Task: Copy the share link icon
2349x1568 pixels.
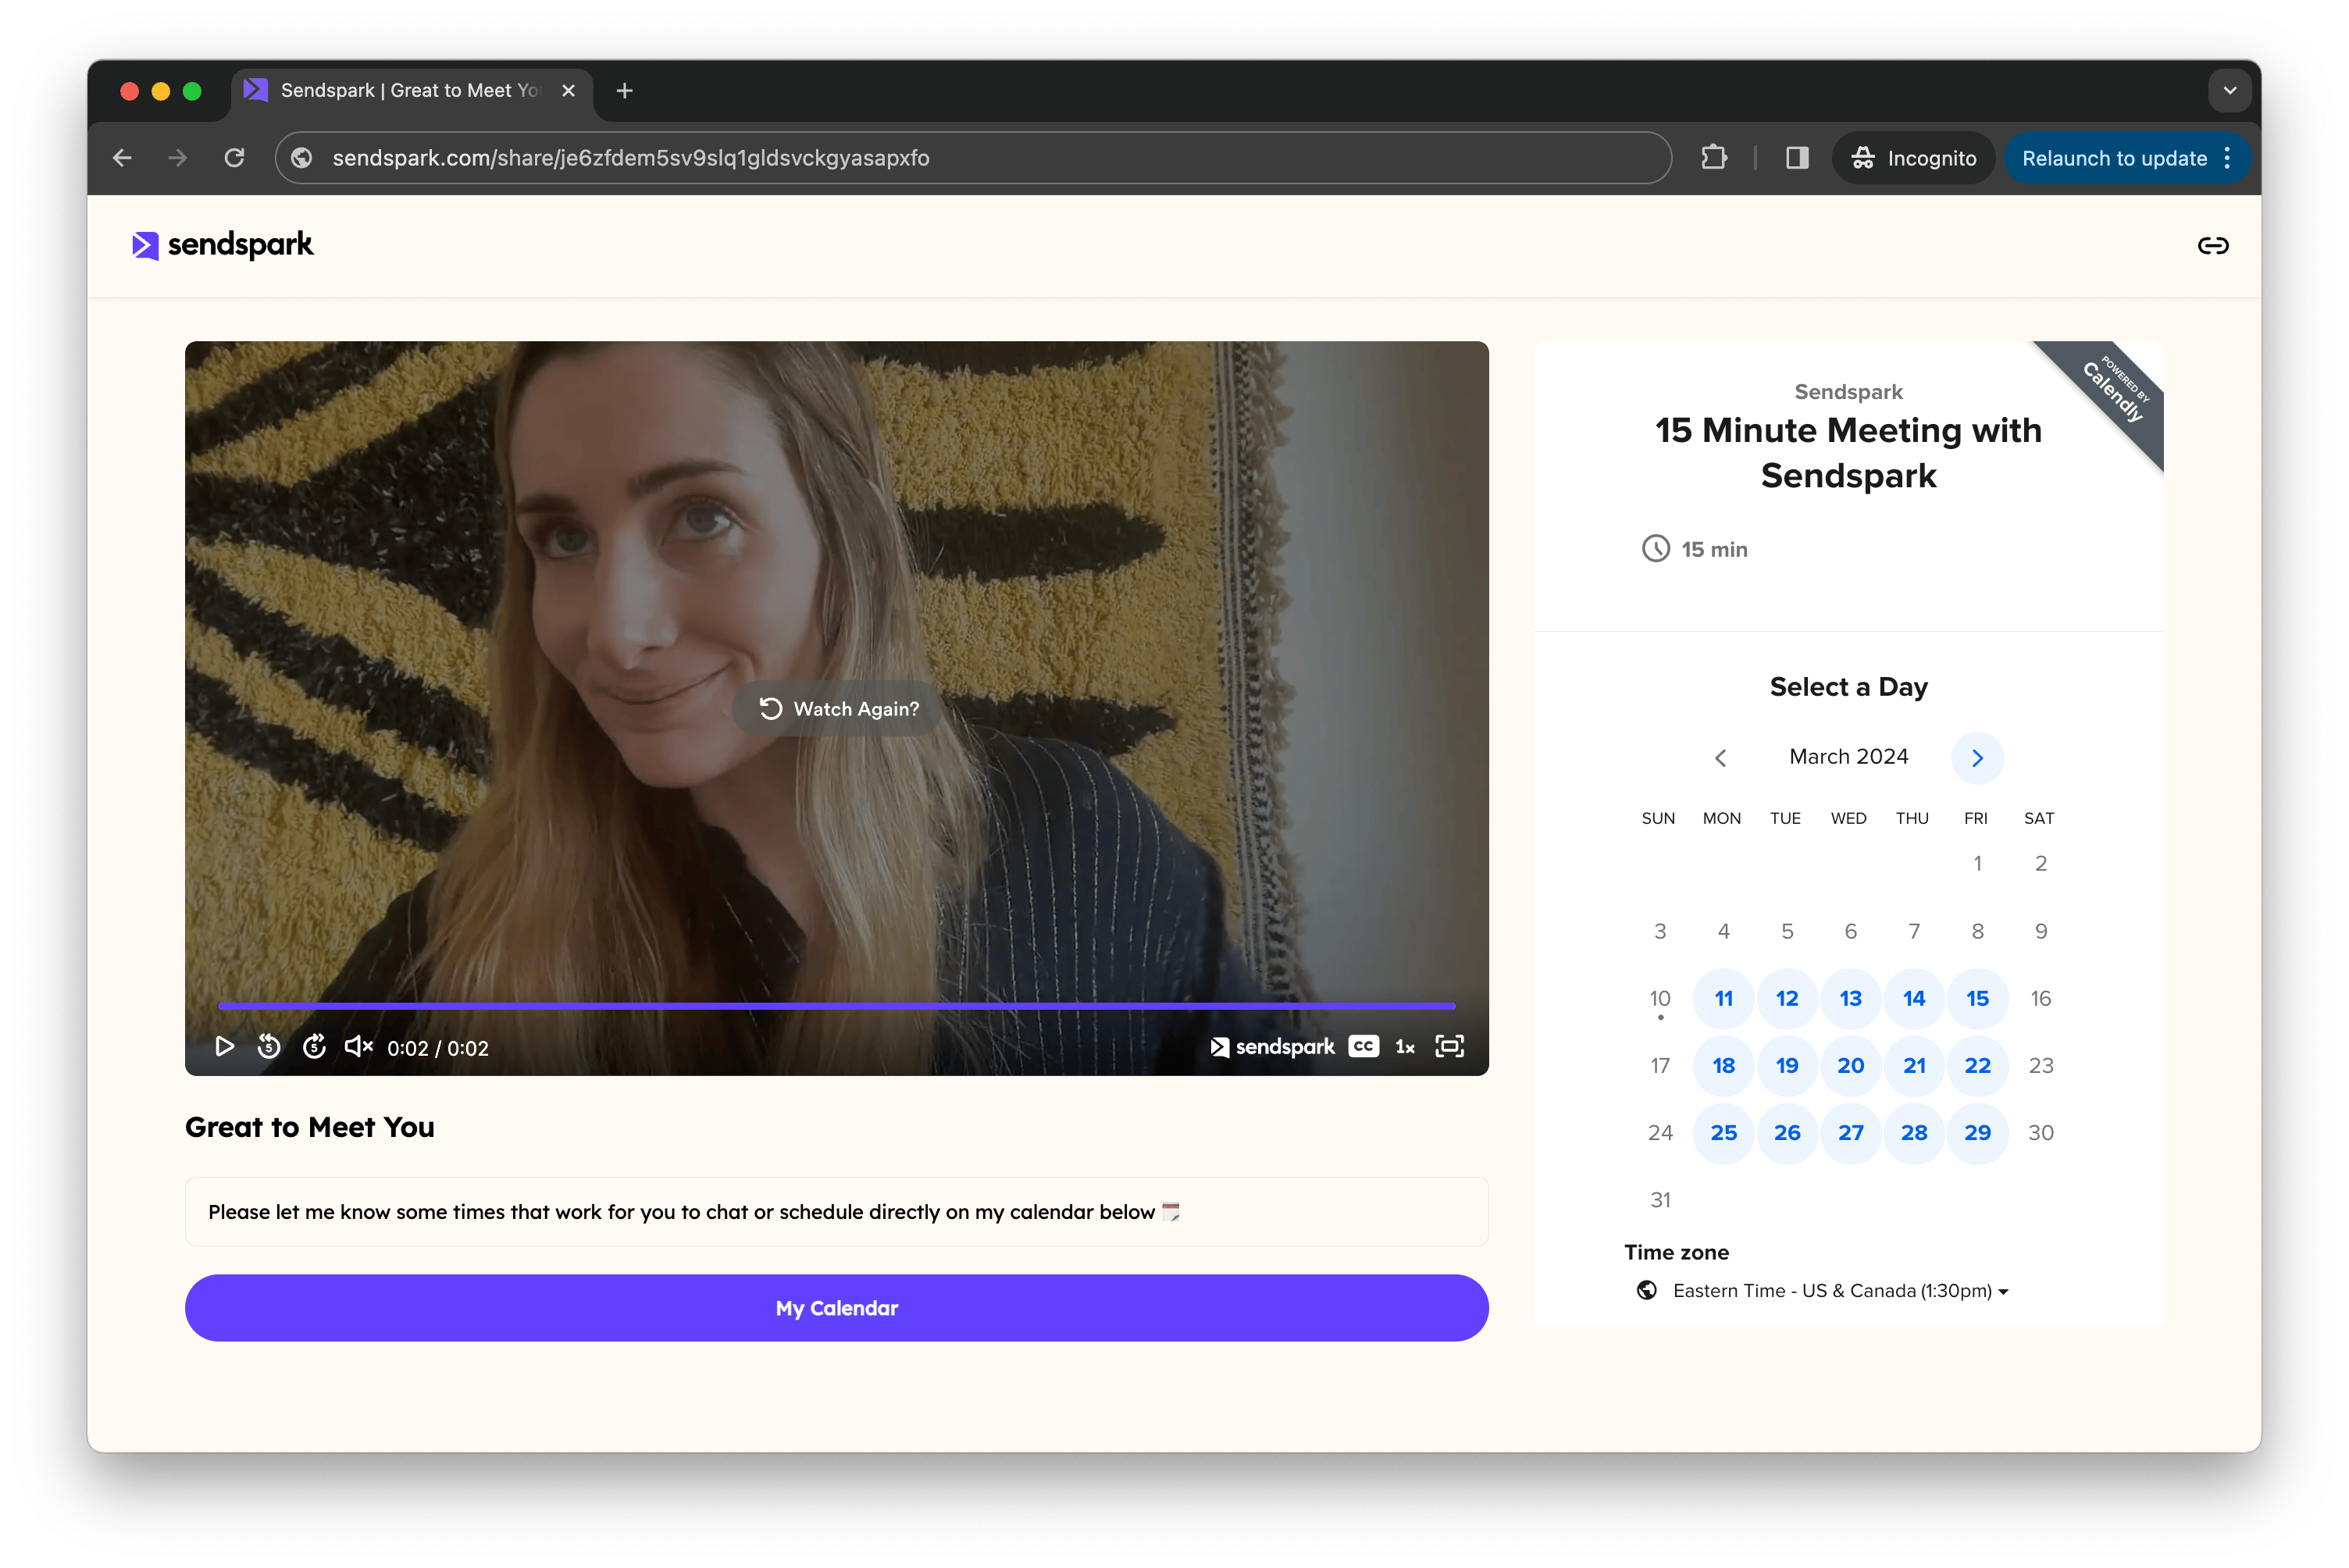Action: pos(2213,246)
